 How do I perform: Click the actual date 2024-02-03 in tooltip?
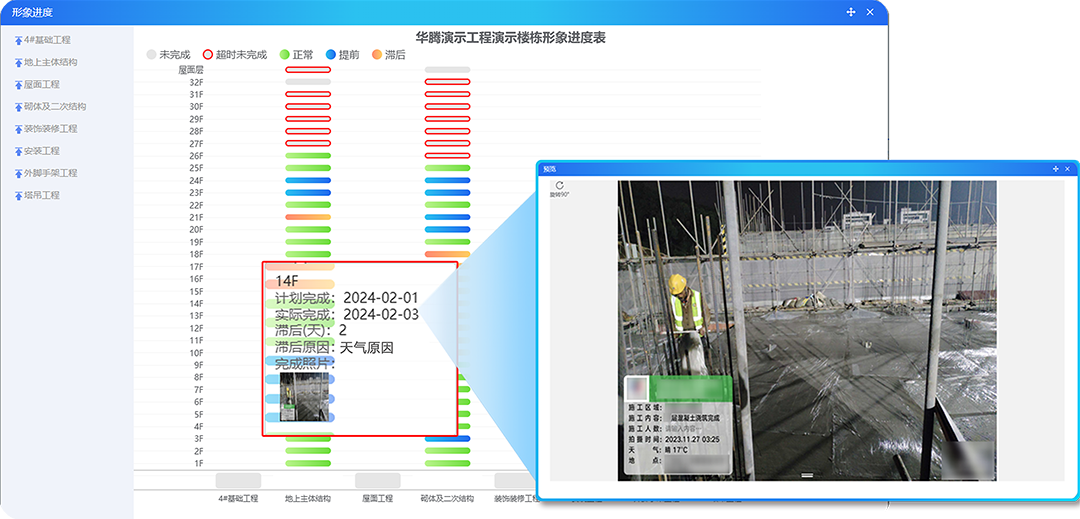pyautogui.click(x=381, y=315)
